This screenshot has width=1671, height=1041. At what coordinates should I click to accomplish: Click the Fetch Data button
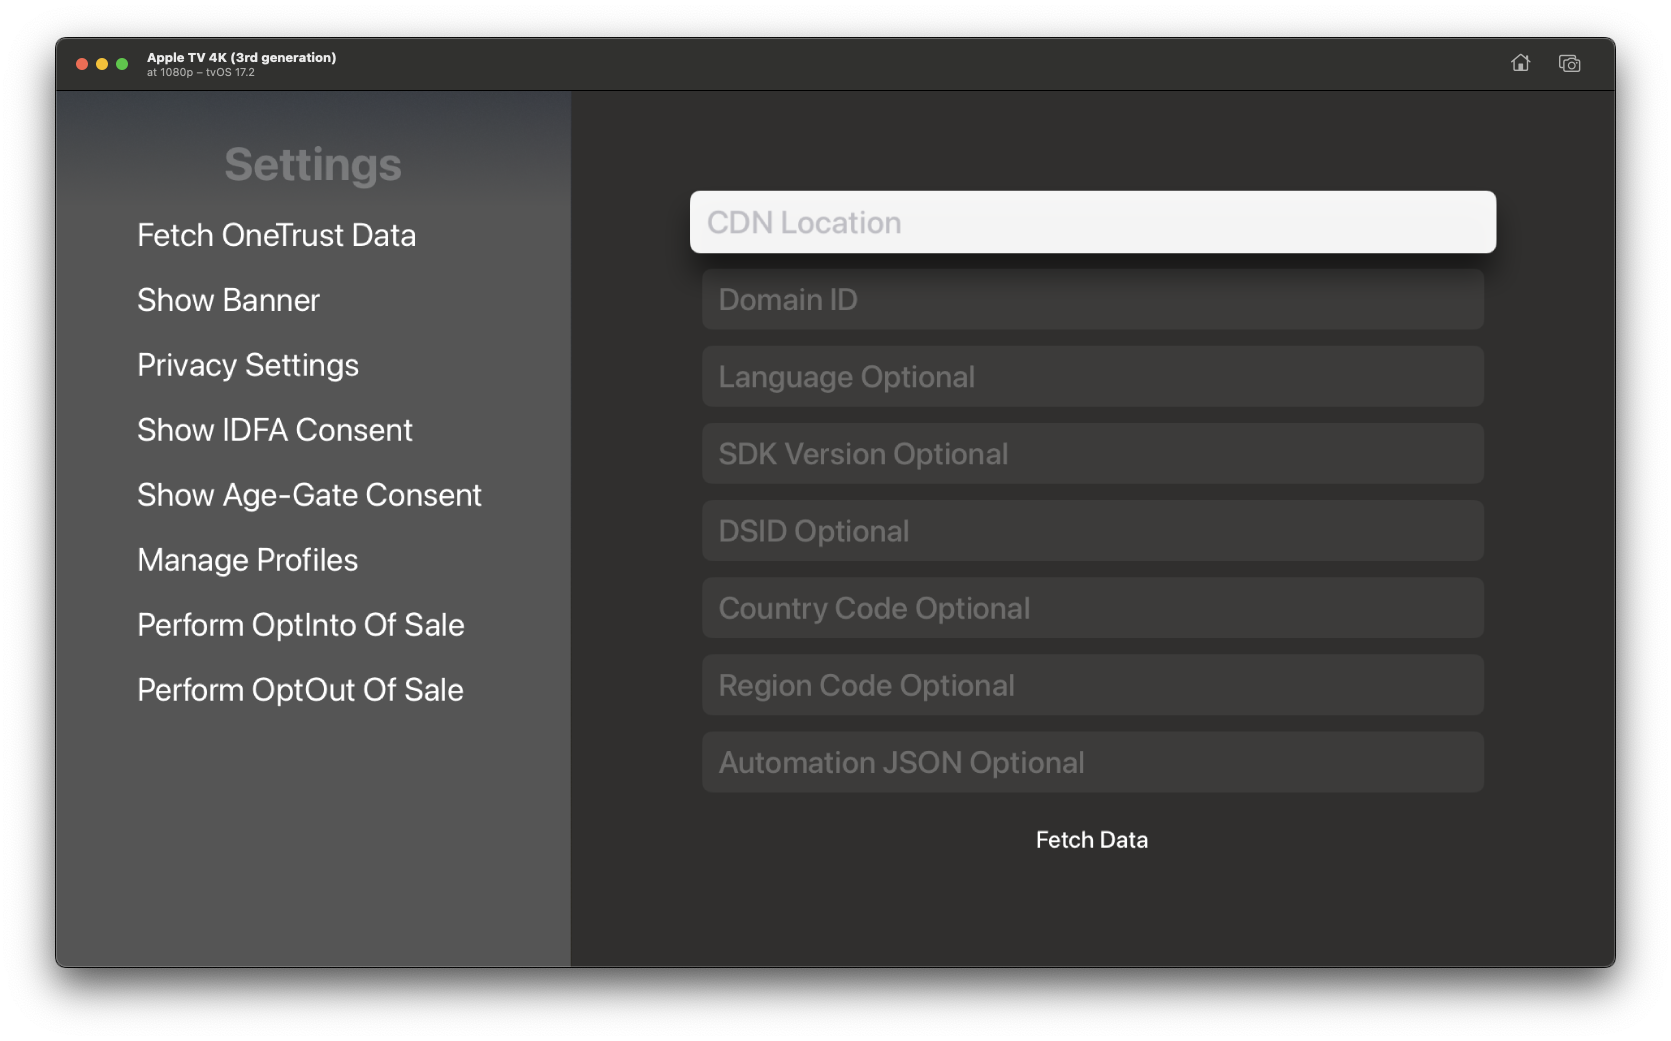click(1092, 840)
